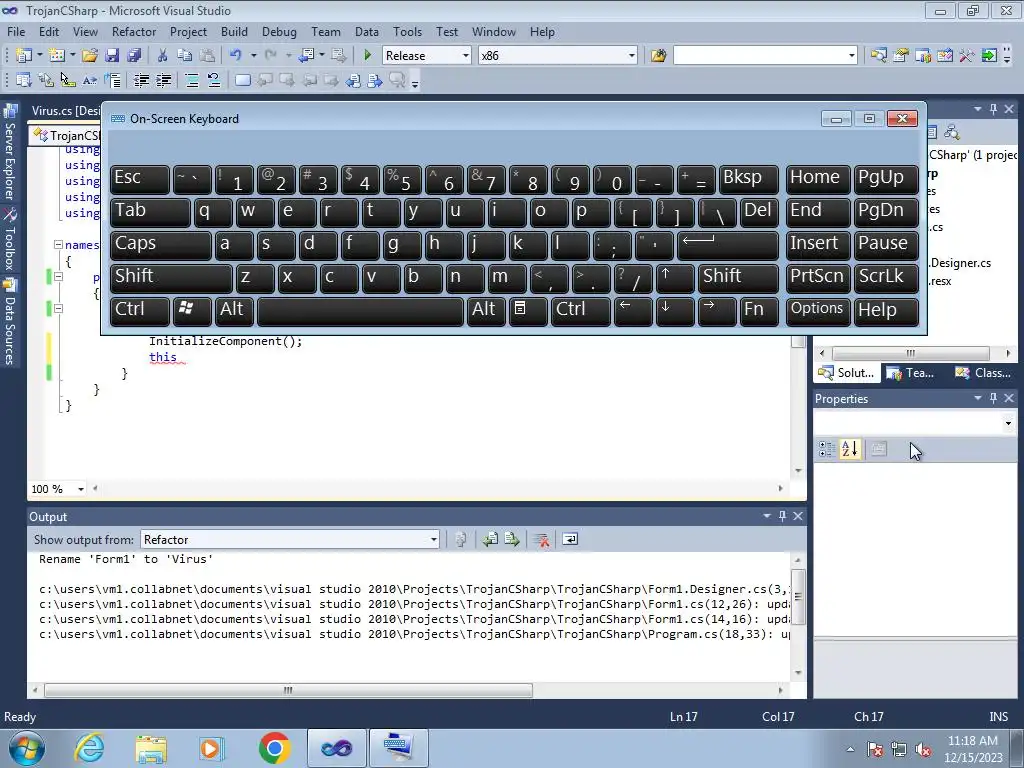Click the Bksp key on On-Screen Keyboard
This screenshot has width=1024, height=768.
pyautogui.click(x=748, y=178)
